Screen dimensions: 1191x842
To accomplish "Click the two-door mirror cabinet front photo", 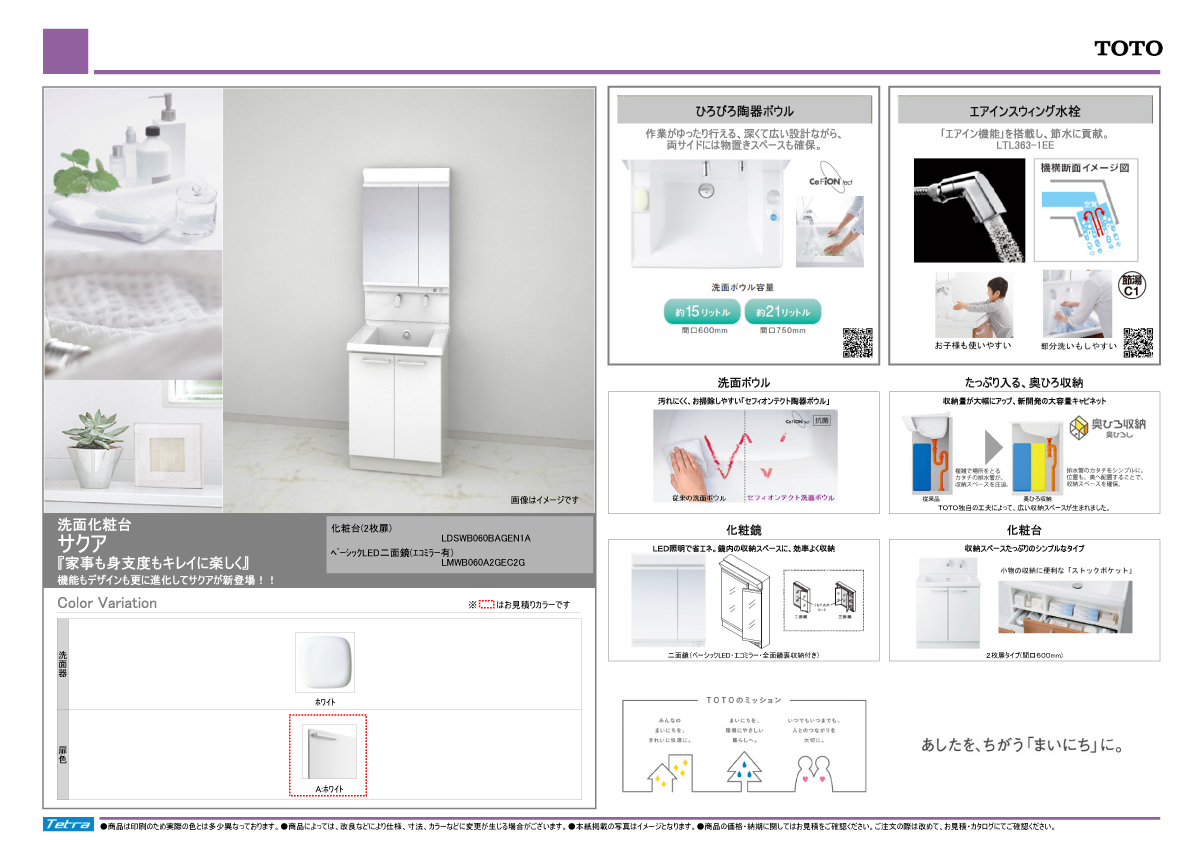I will 669,600.
